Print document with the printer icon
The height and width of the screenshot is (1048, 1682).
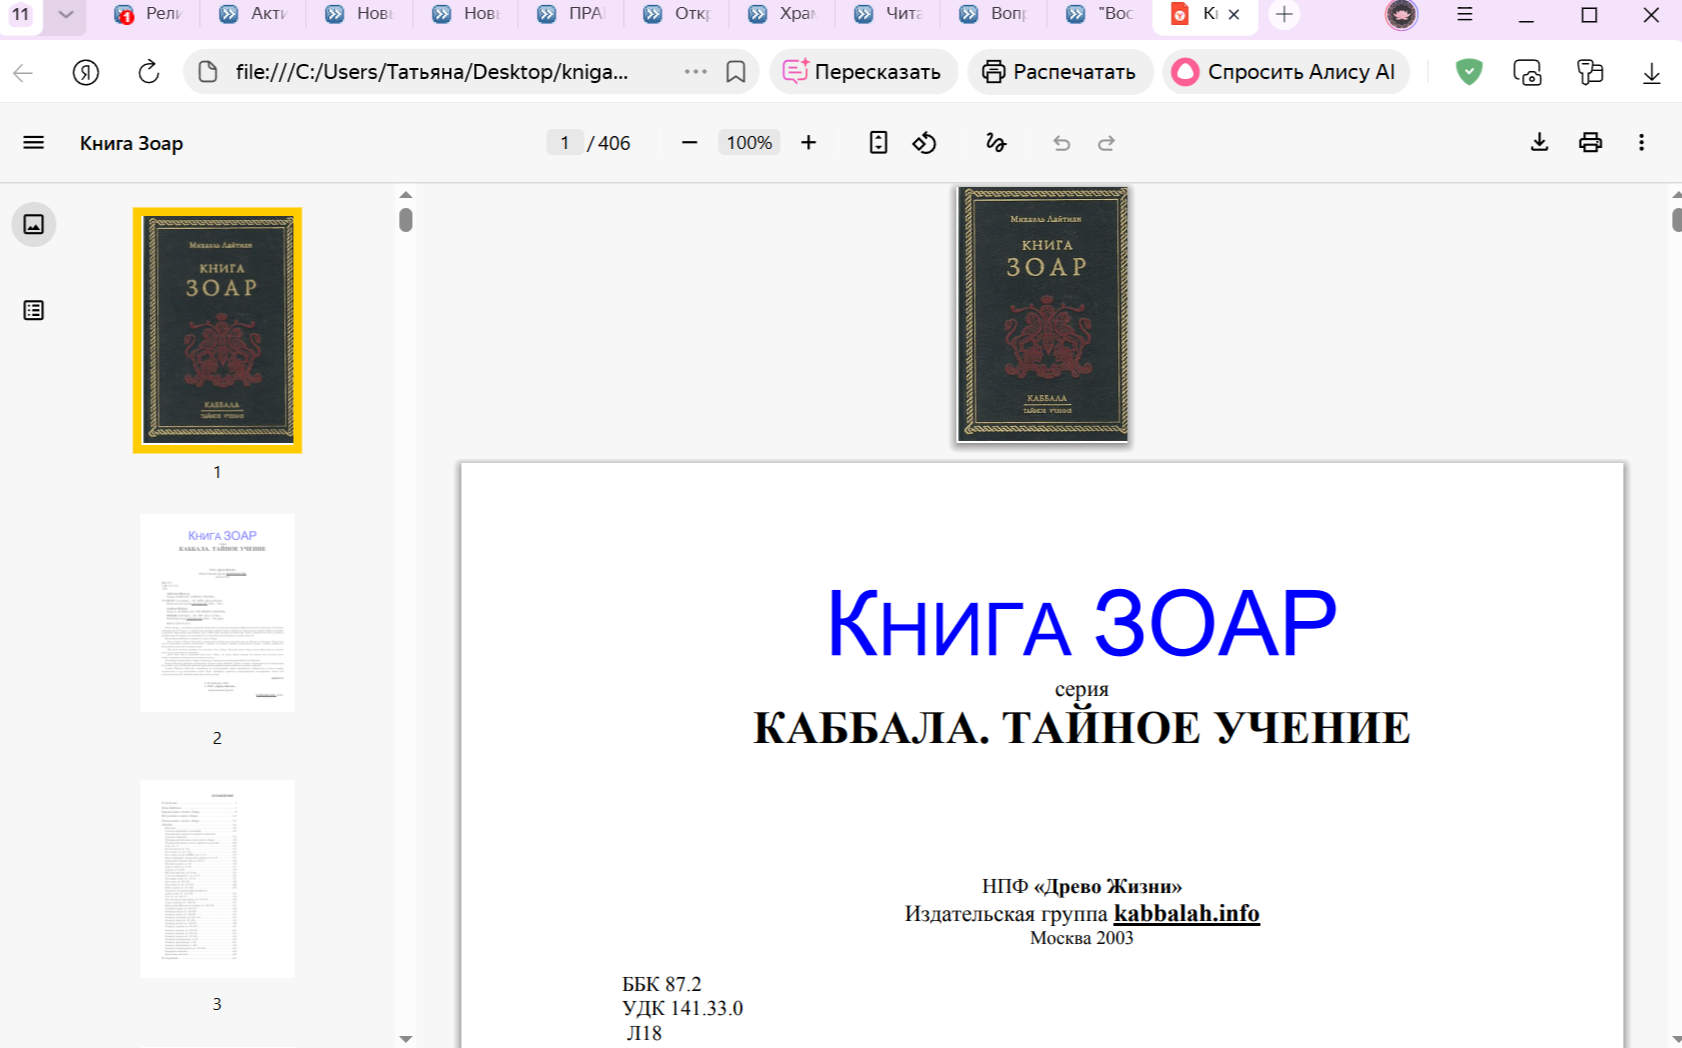click(x=1590, y=143)
